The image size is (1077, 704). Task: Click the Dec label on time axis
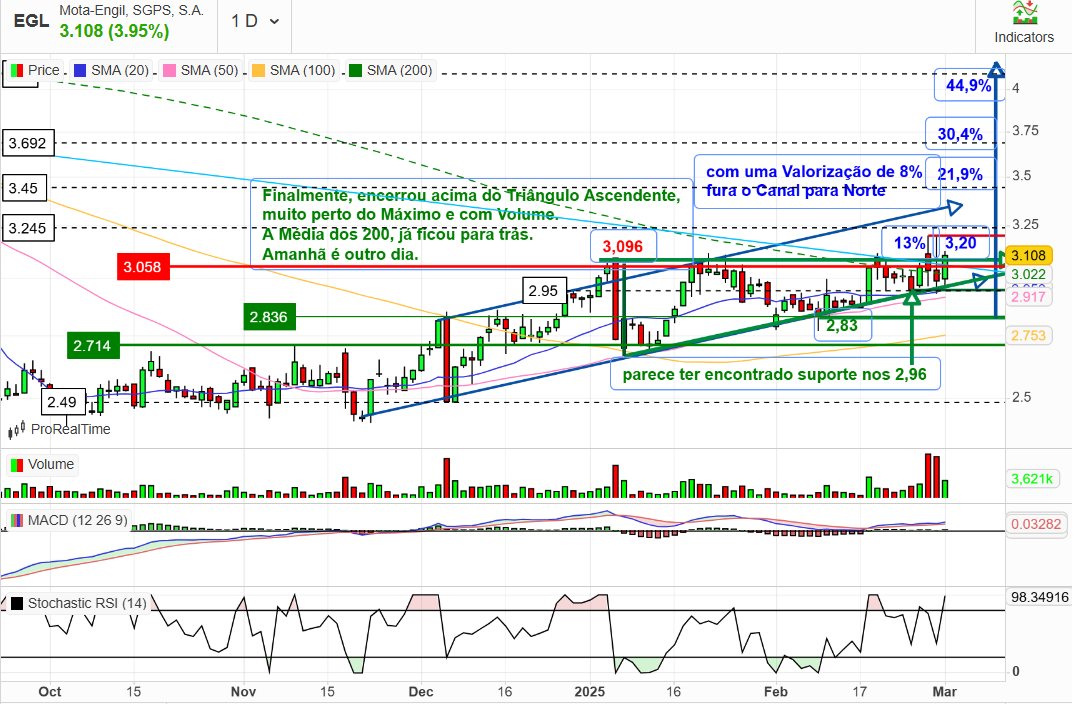click(x=421, y=692)
